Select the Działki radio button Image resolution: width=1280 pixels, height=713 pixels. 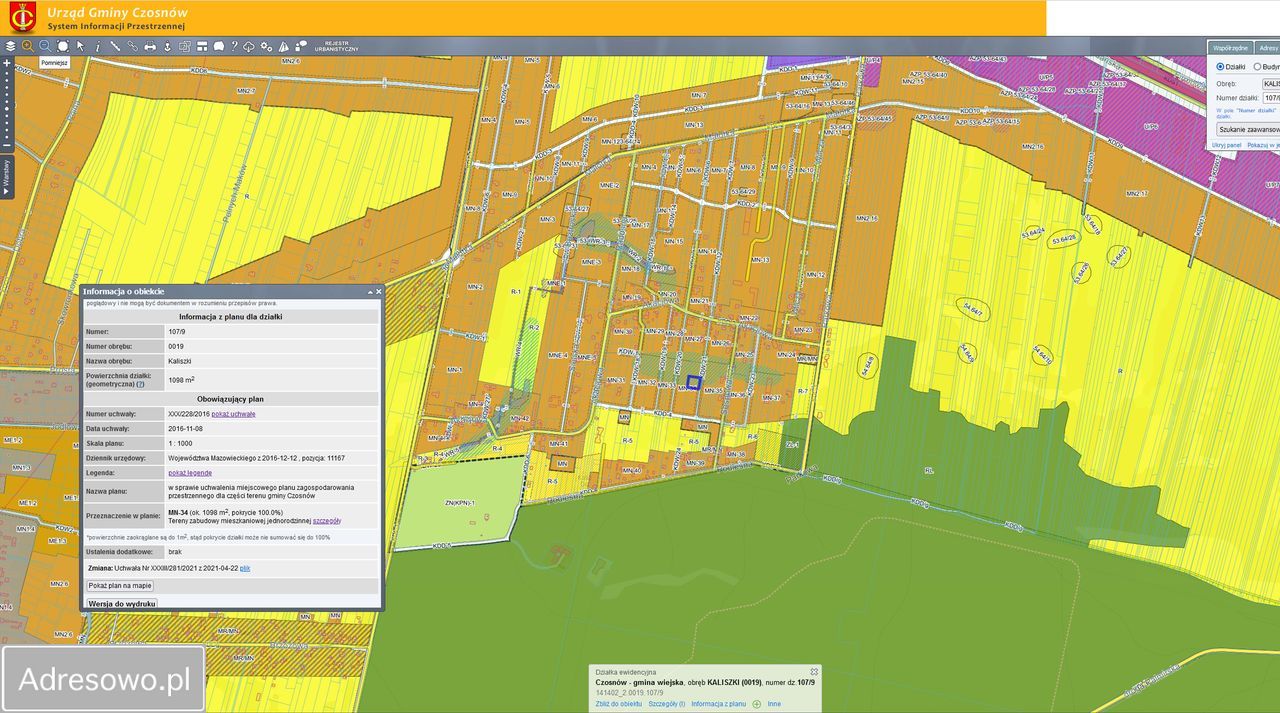click(x=1220, y=67)
